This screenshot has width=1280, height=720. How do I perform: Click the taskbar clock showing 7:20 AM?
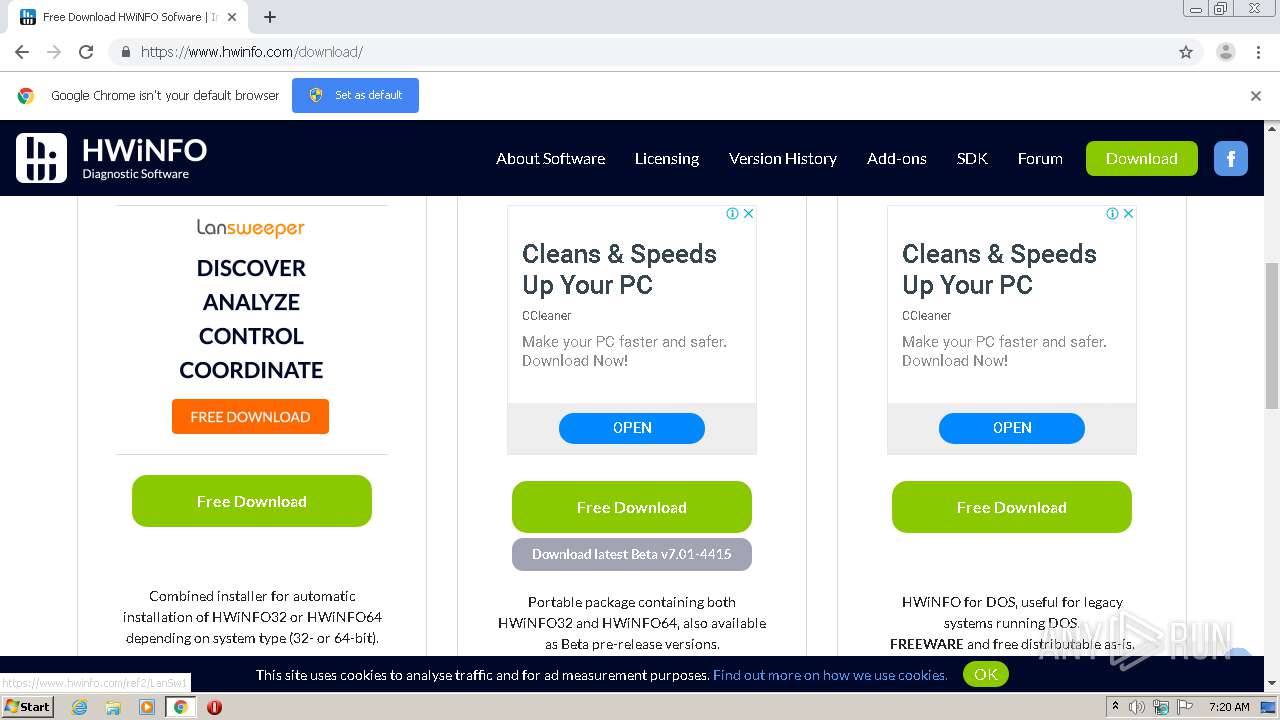[1229, 707]
